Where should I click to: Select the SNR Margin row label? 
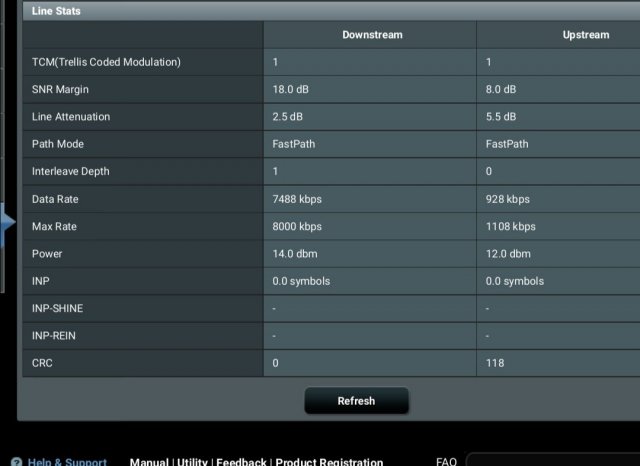point(60,89)
